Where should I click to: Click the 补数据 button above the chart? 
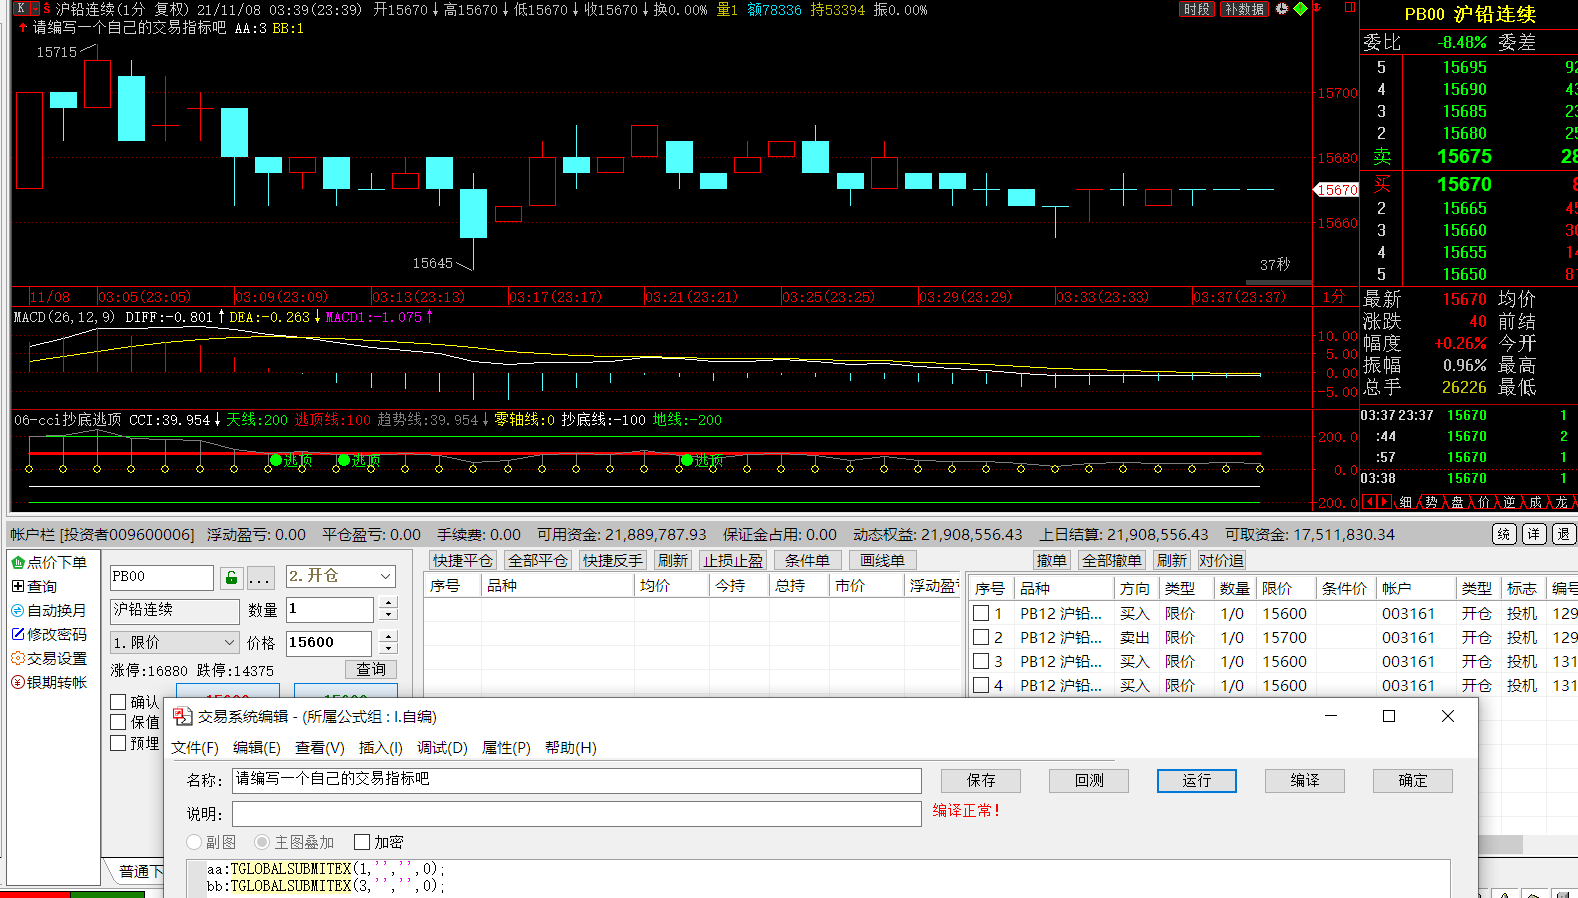coord(1245,9)
